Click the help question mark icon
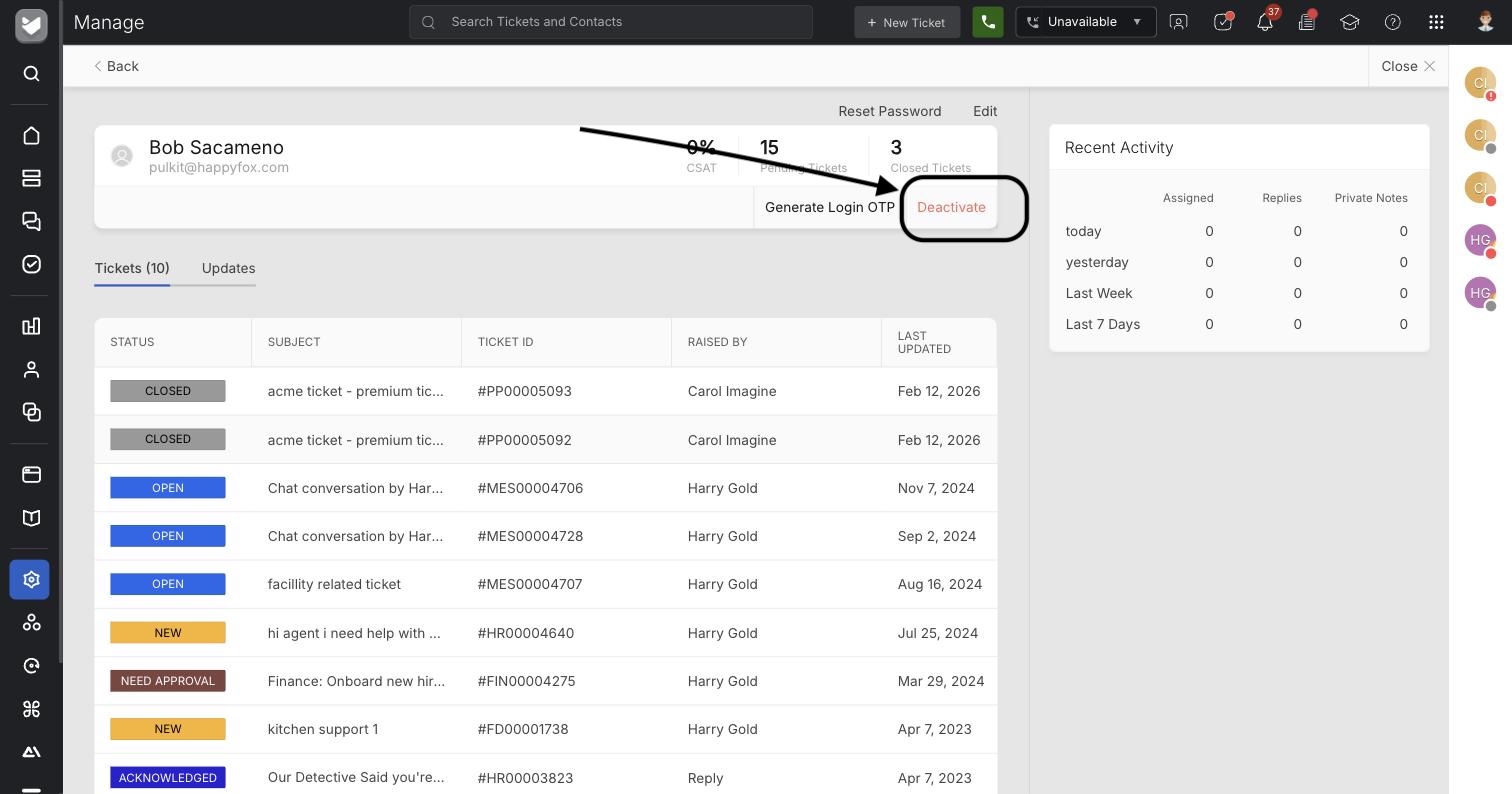Image resolution: width=1512 pixels, height=794 pixels. 1393,22
